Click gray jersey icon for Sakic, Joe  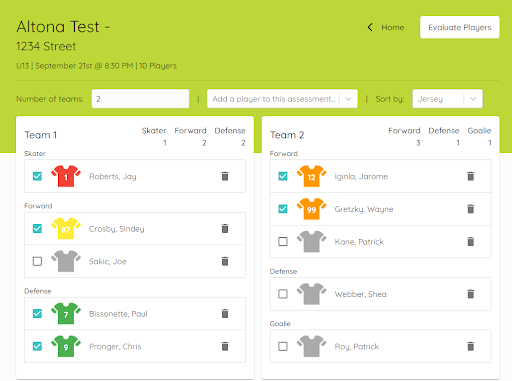pyautogui.click(x=66, y=261)
